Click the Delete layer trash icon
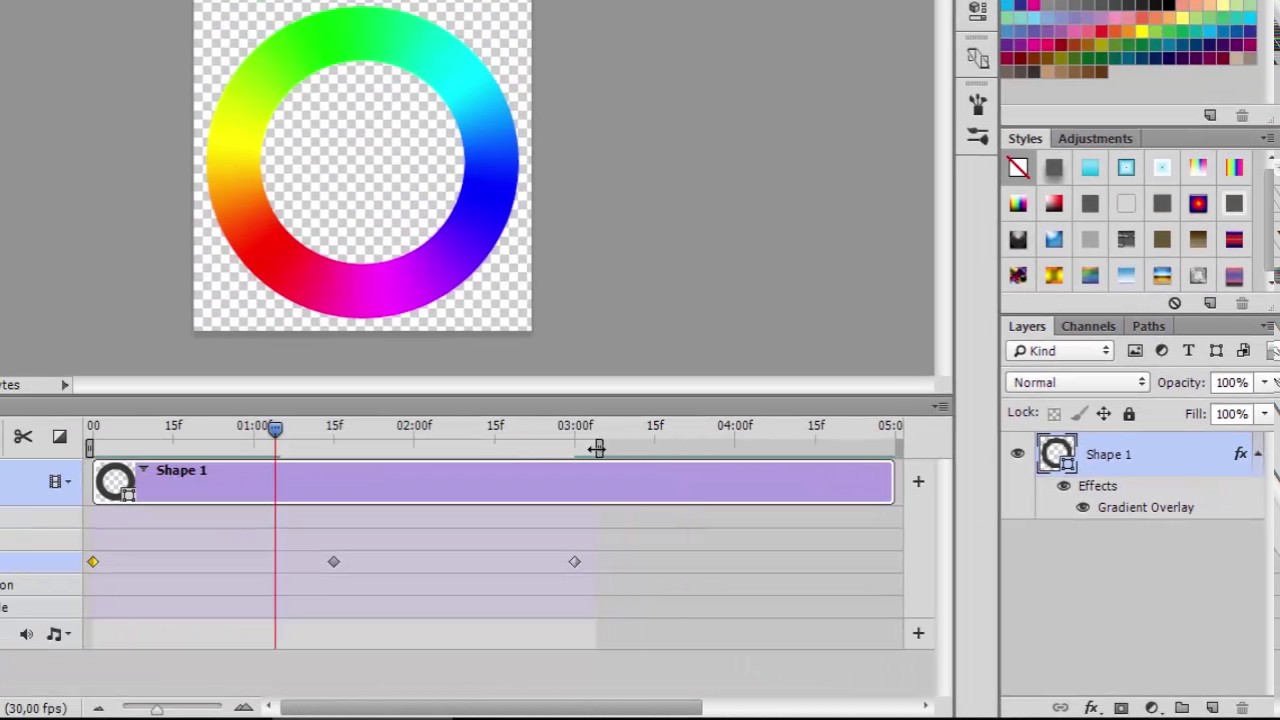The height and width of the screenshot is (720, 1280). point(1242,708)
